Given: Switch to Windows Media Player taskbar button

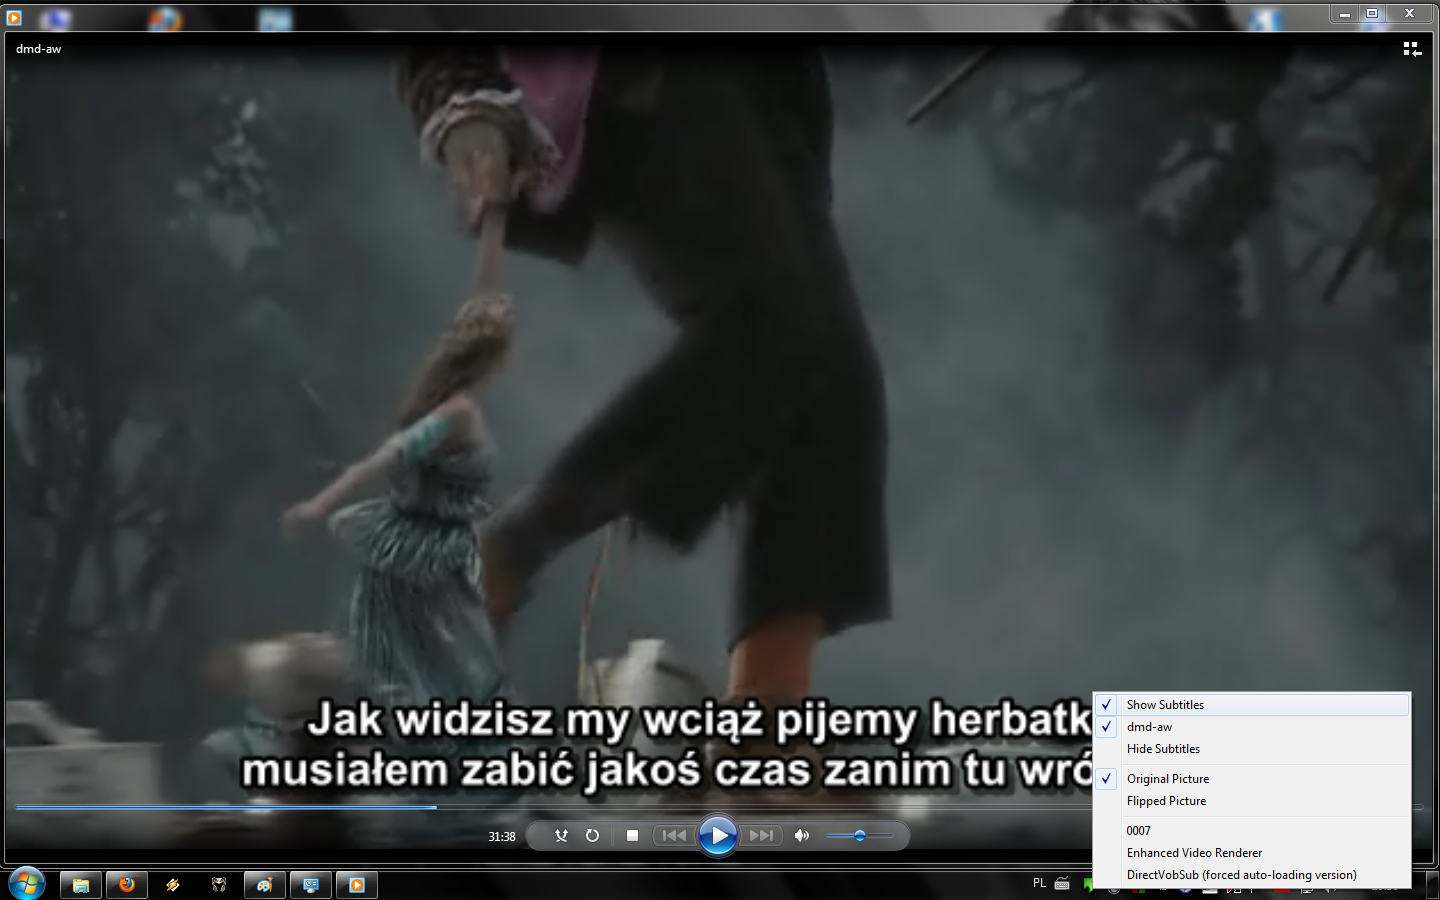Looking at the screenshot, I should pyautogui.click(x=357, y=885).
